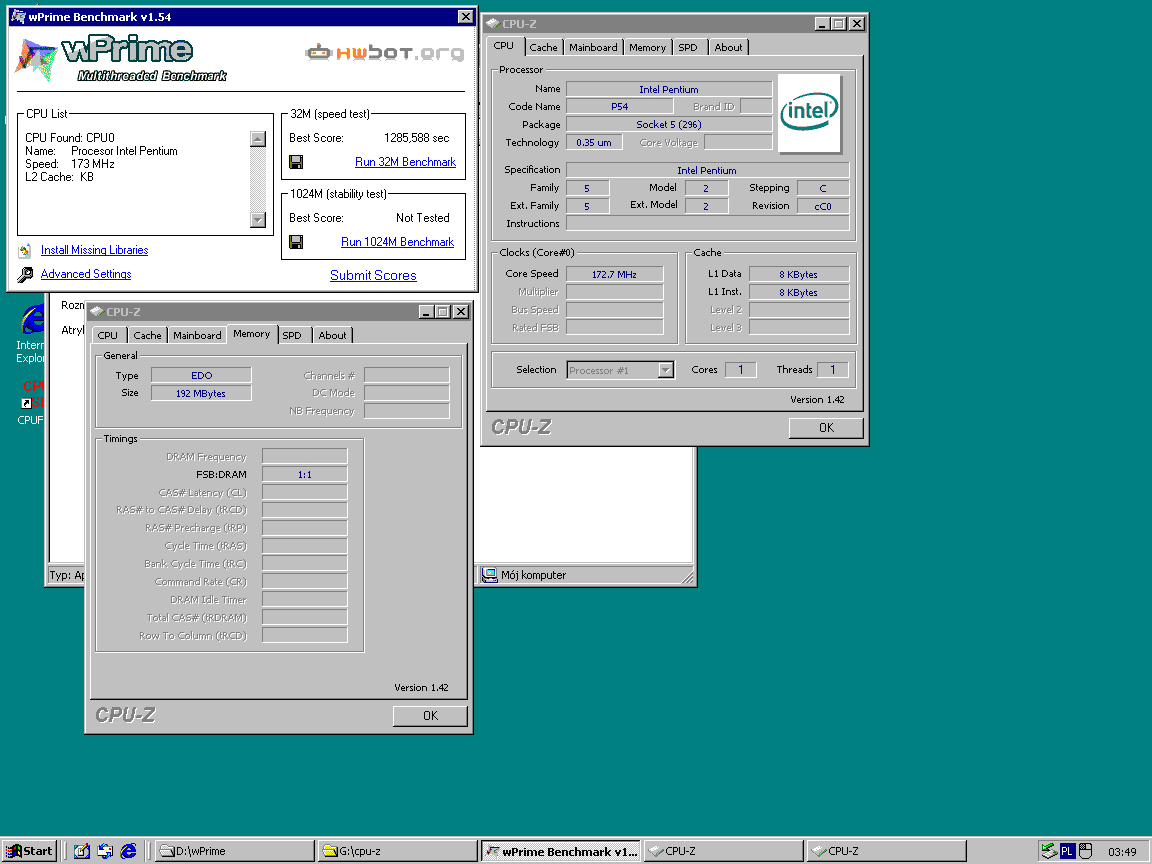Click the memory Type EDO field
This screenshot has width=1152, height=864.
coord(201,375)
